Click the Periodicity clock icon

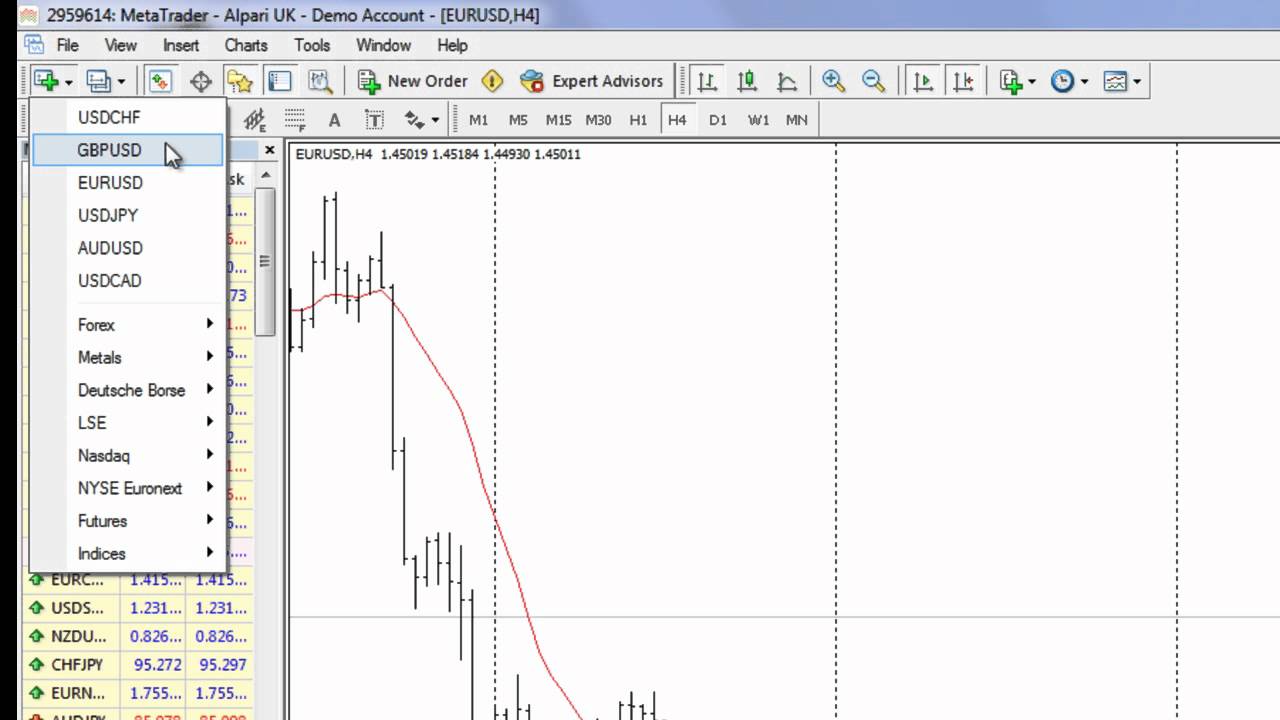tap(1062, 81)
